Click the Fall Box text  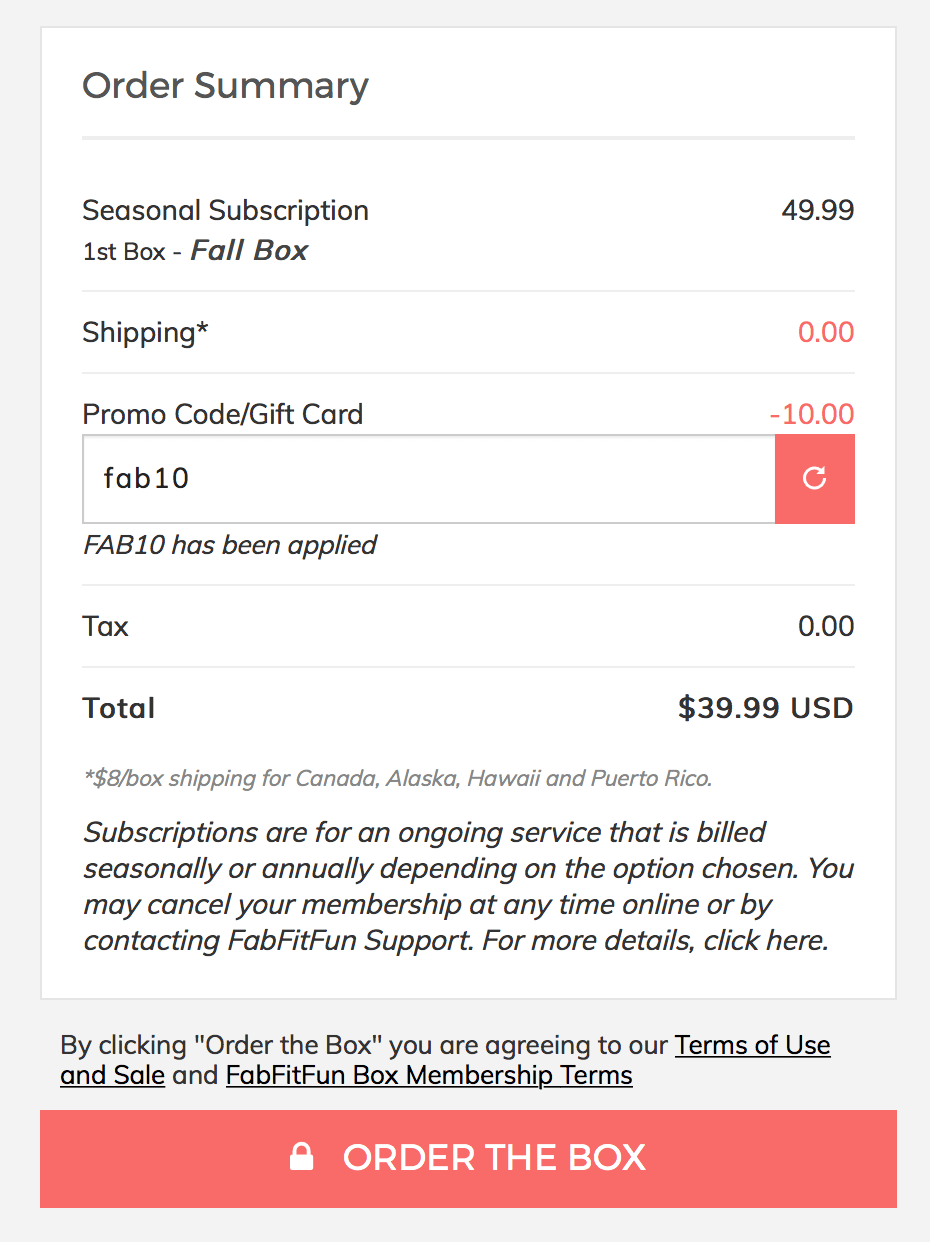[x=249, y=250]
